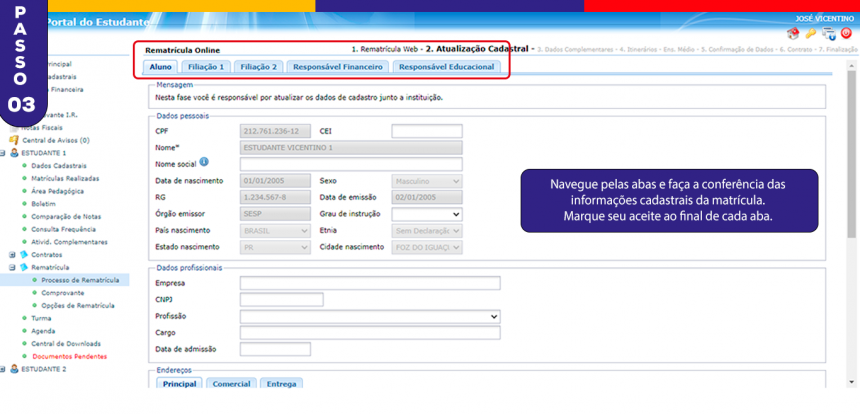The height and width of the screenshot is (414, 860).
Task: Click the Nome social info icon
Action: [x=203, y=162]
